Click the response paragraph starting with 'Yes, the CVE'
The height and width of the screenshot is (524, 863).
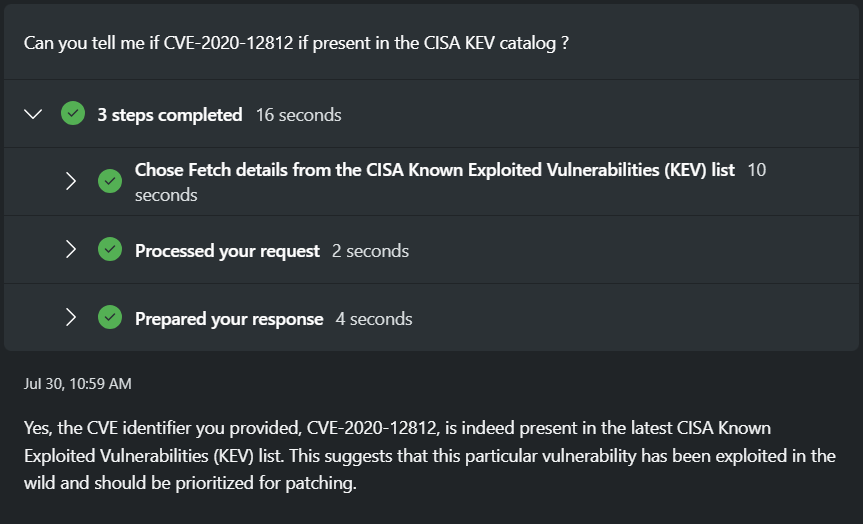click(430, 456)
